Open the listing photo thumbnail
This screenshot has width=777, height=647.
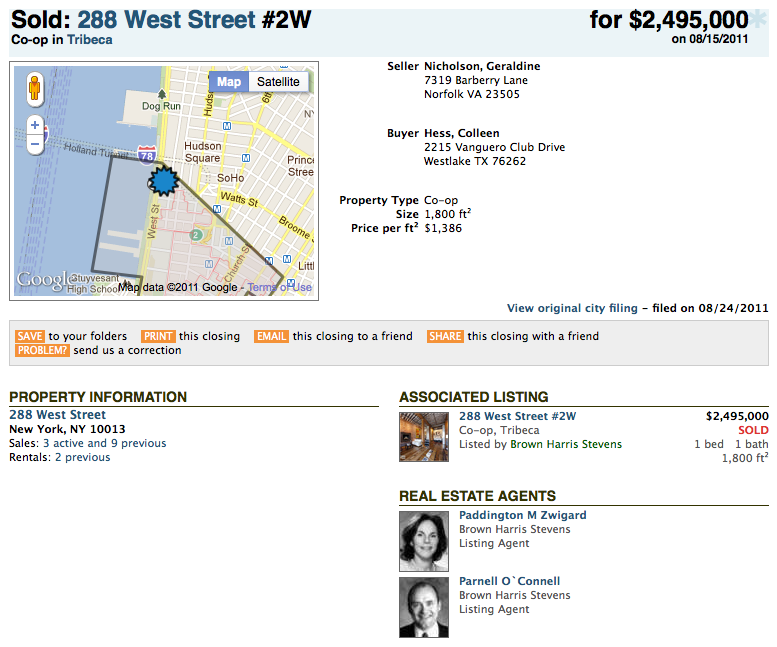click(424, 436)
